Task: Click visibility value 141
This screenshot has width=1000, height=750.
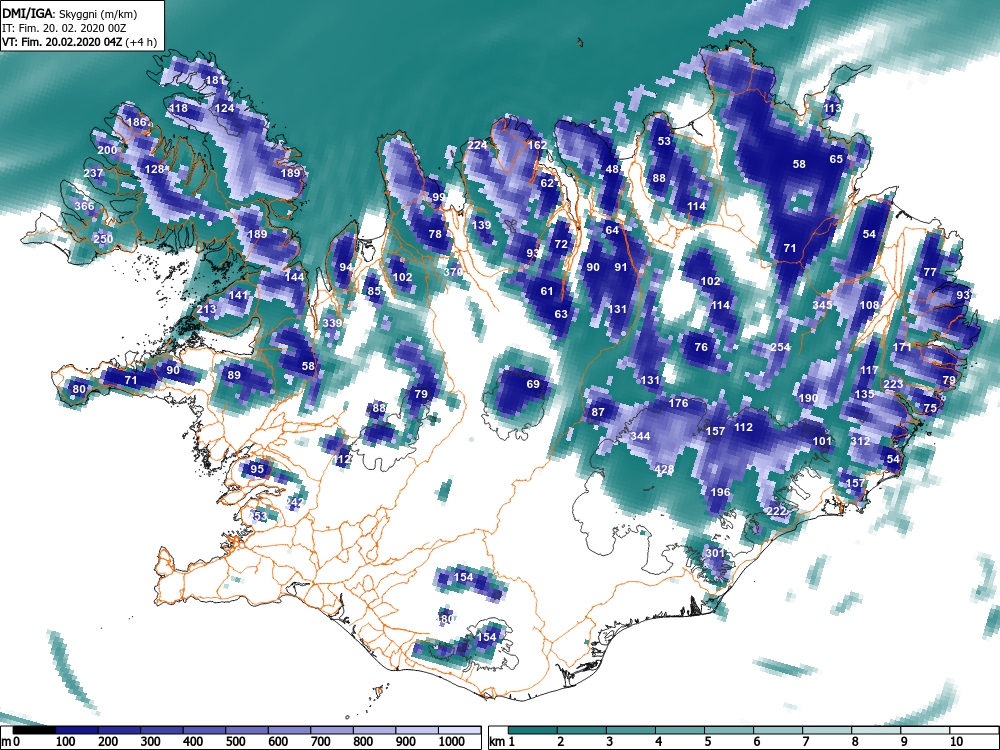Action: tap(238, 295)
